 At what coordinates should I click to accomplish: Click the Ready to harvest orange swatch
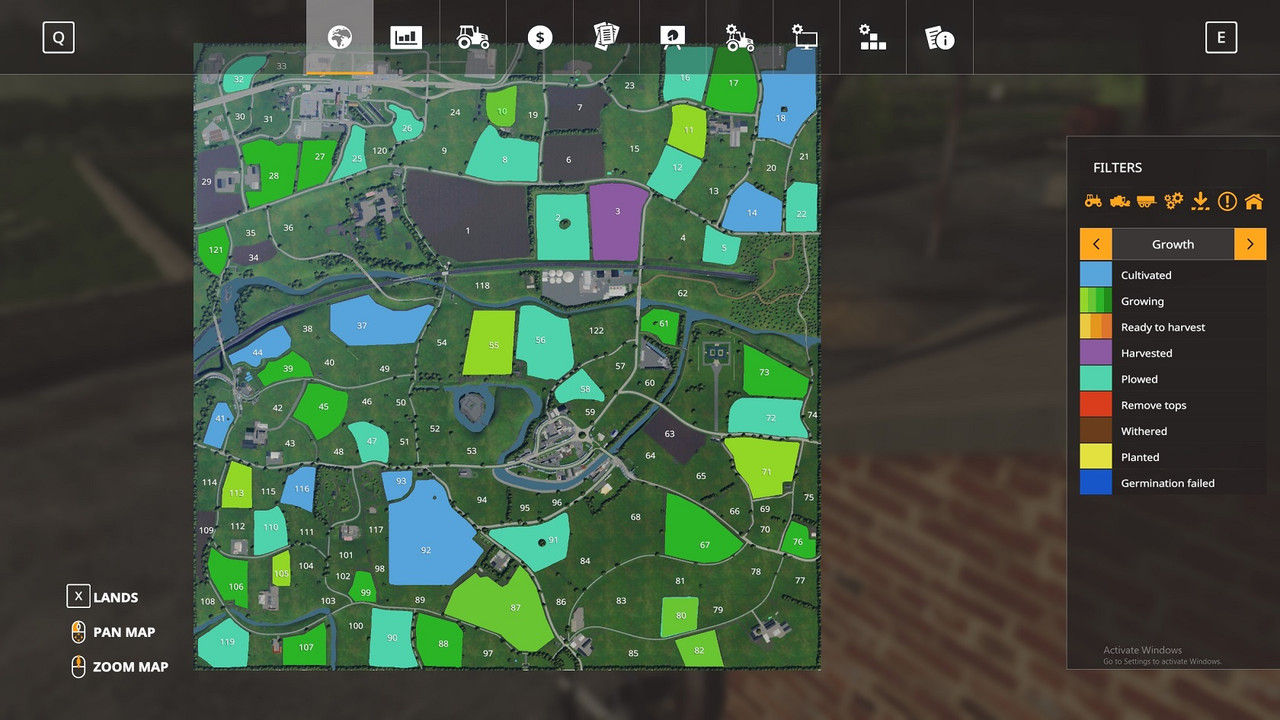coord(1096,327)
